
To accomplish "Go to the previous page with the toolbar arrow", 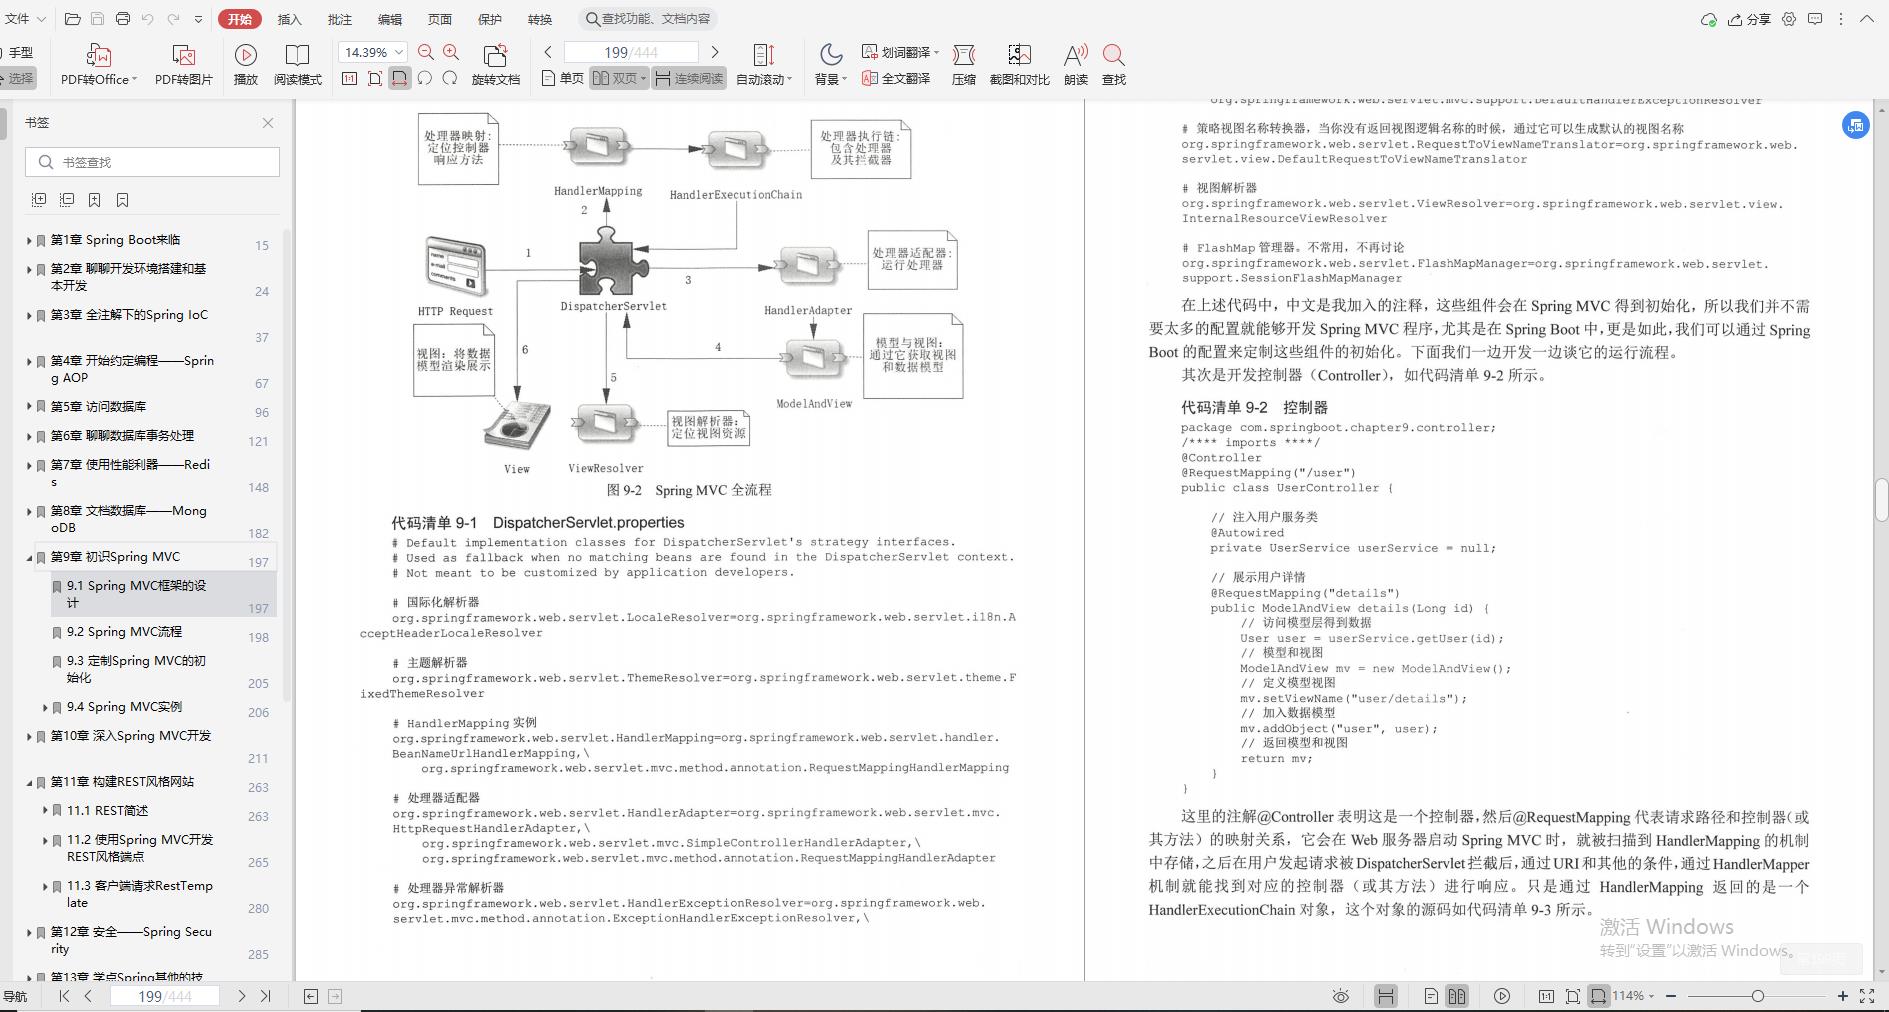I will click(548, 52).
